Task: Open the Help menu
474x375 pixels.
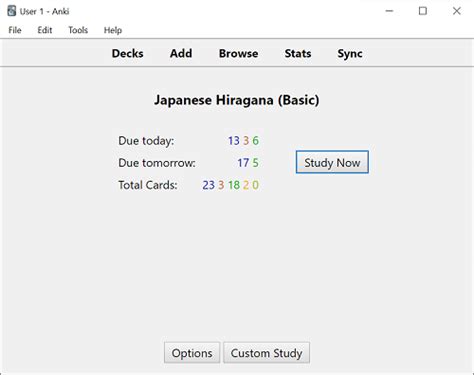Action: point(113,30)
